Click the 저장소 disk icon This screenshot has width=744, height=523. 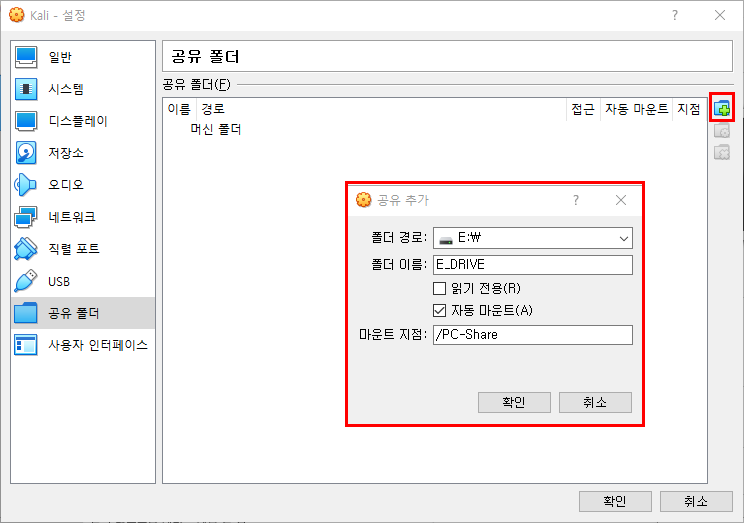26,153
